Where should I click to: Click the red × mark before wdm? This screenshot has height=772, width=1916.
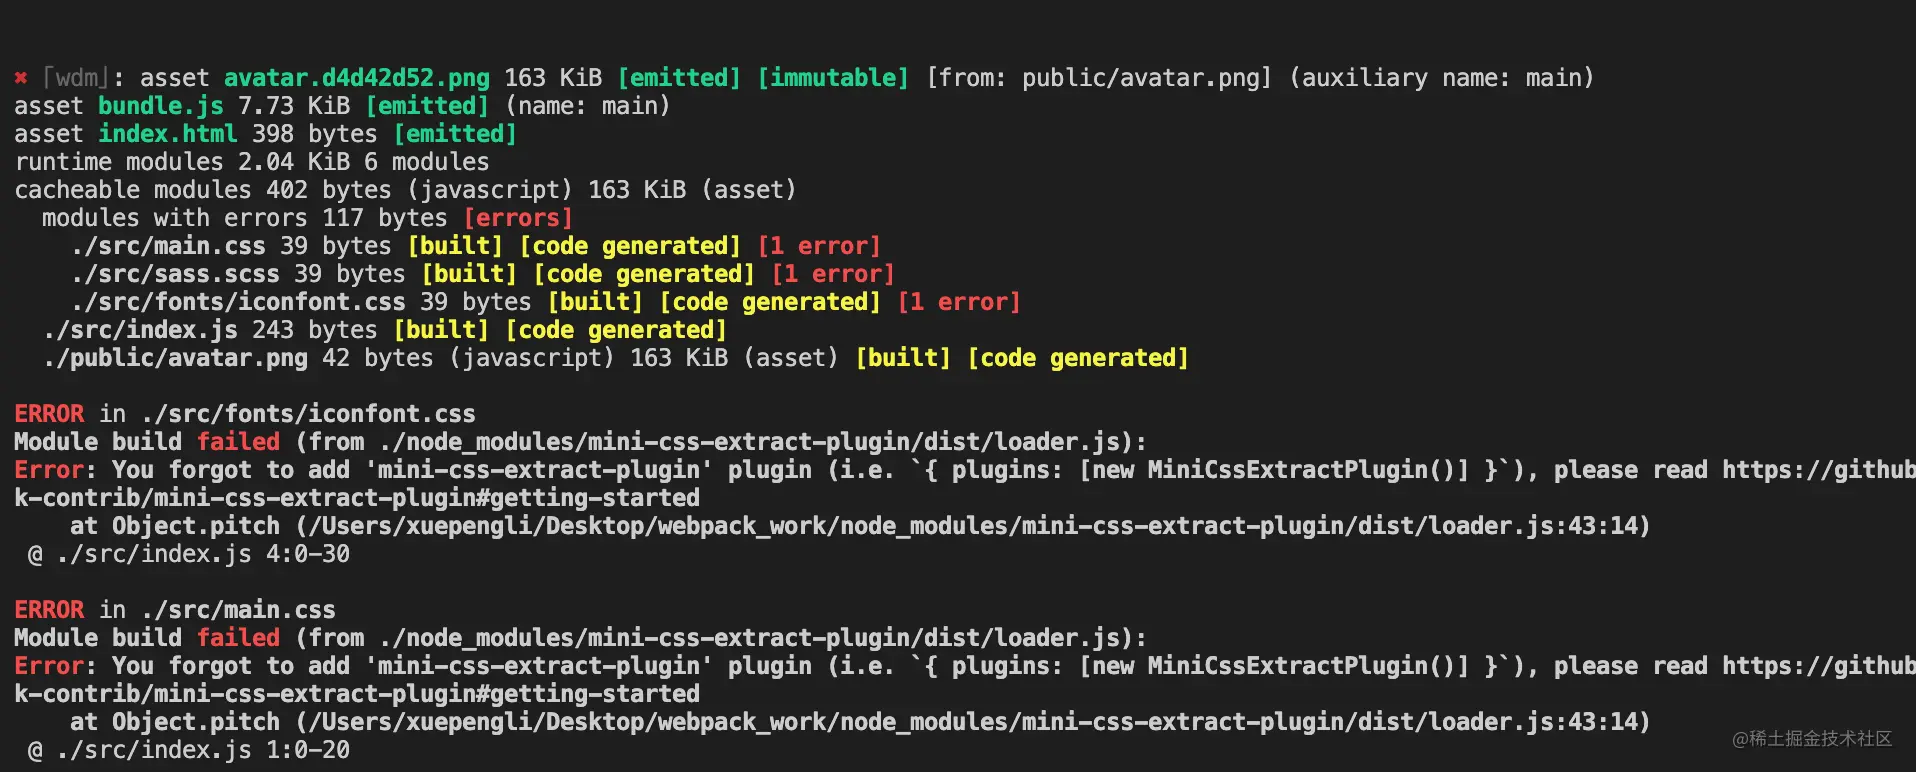click(21, 78)
